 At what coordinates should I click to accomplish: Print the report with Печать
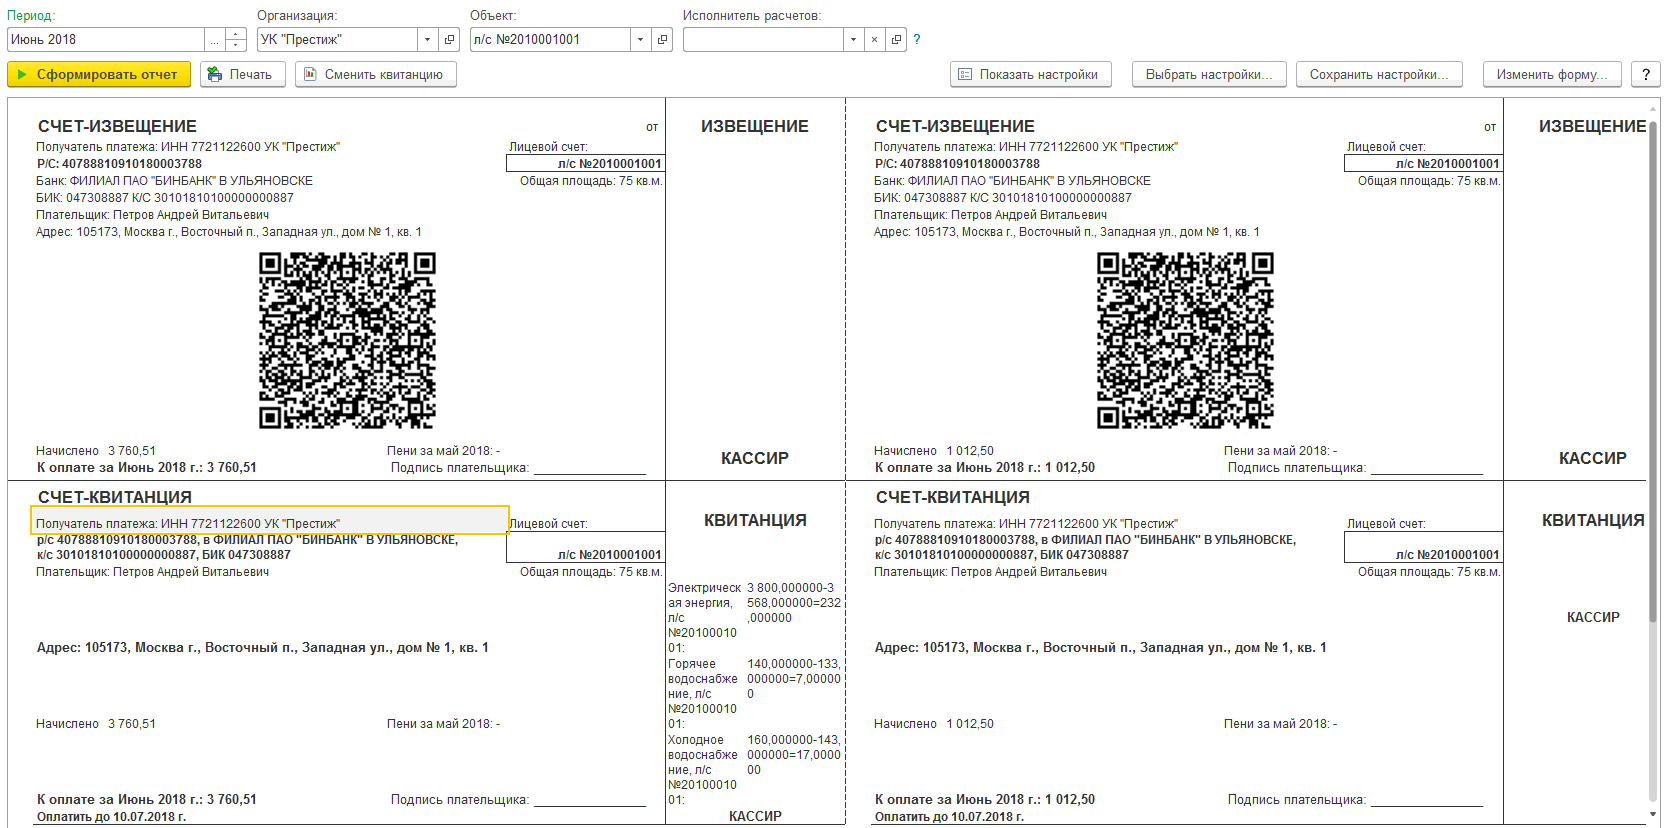(243, 74)
